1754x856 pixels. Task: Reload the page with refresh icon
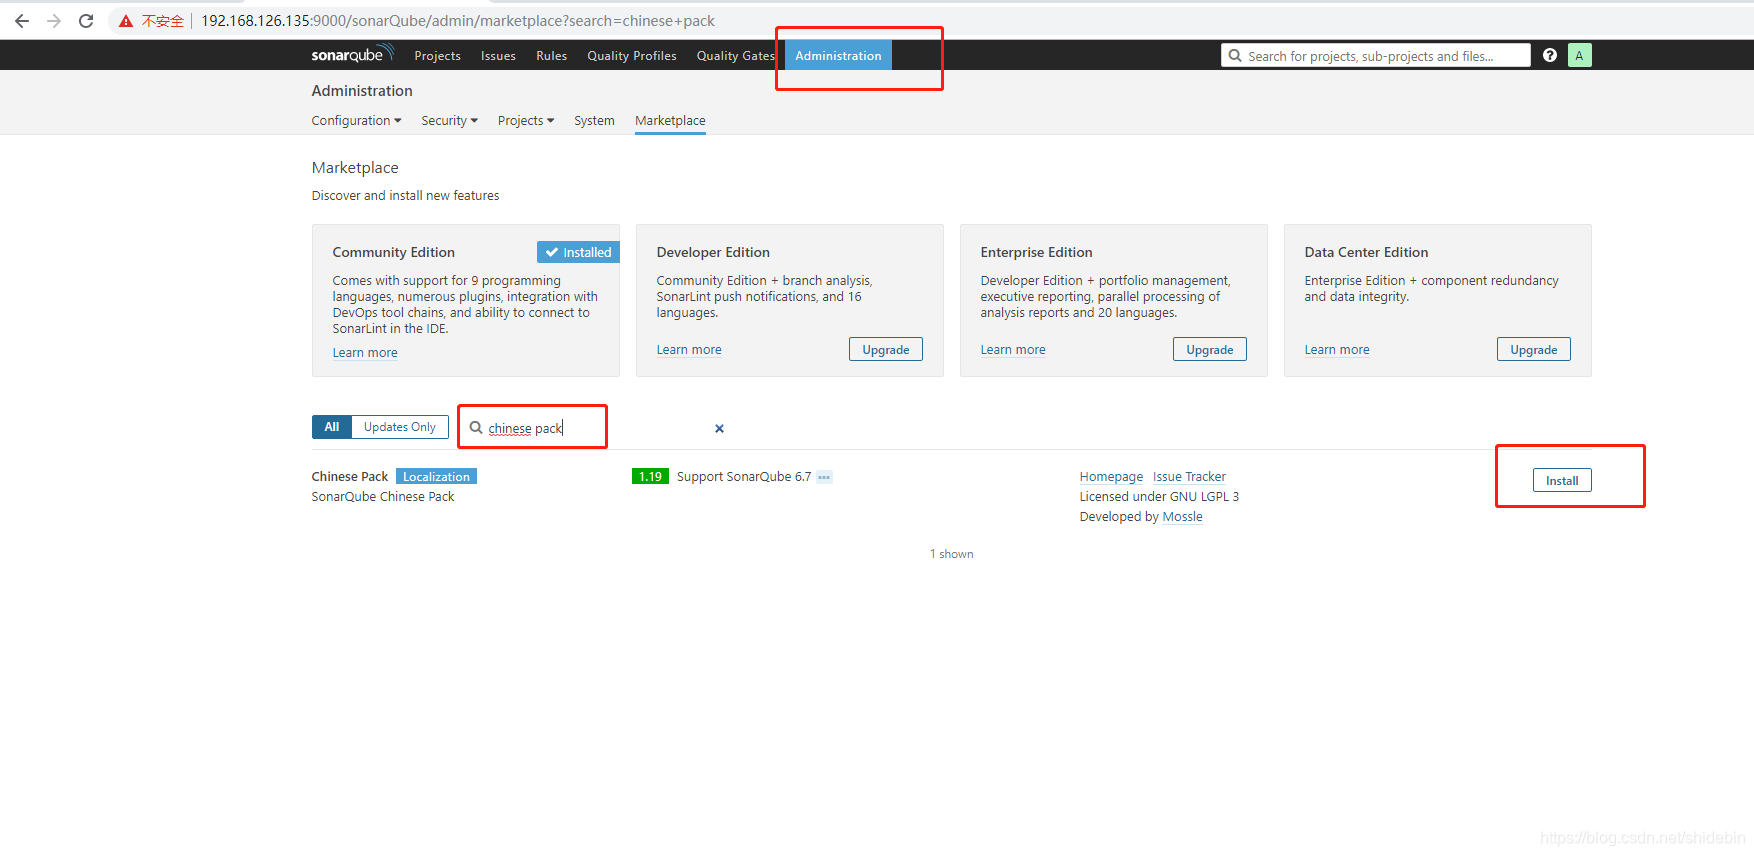[86, 20]
